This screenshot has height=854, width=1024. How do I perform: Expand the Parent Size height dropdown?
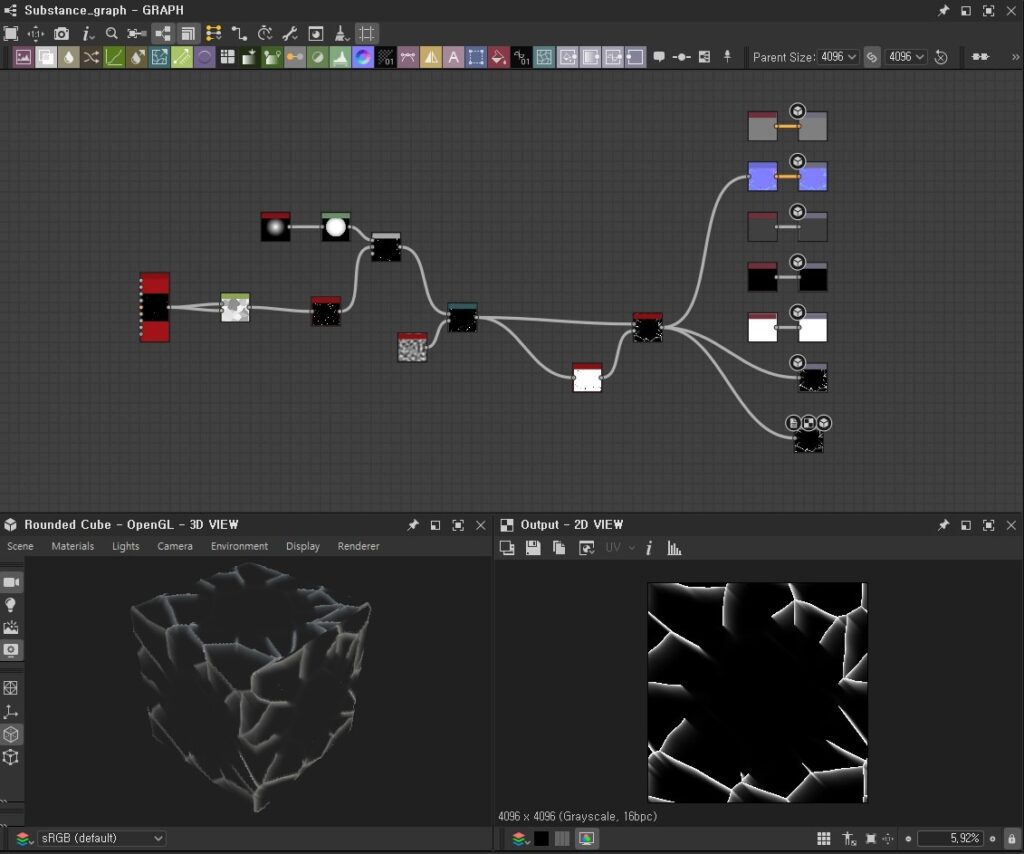pyautogui.click(x=906, y=57)
